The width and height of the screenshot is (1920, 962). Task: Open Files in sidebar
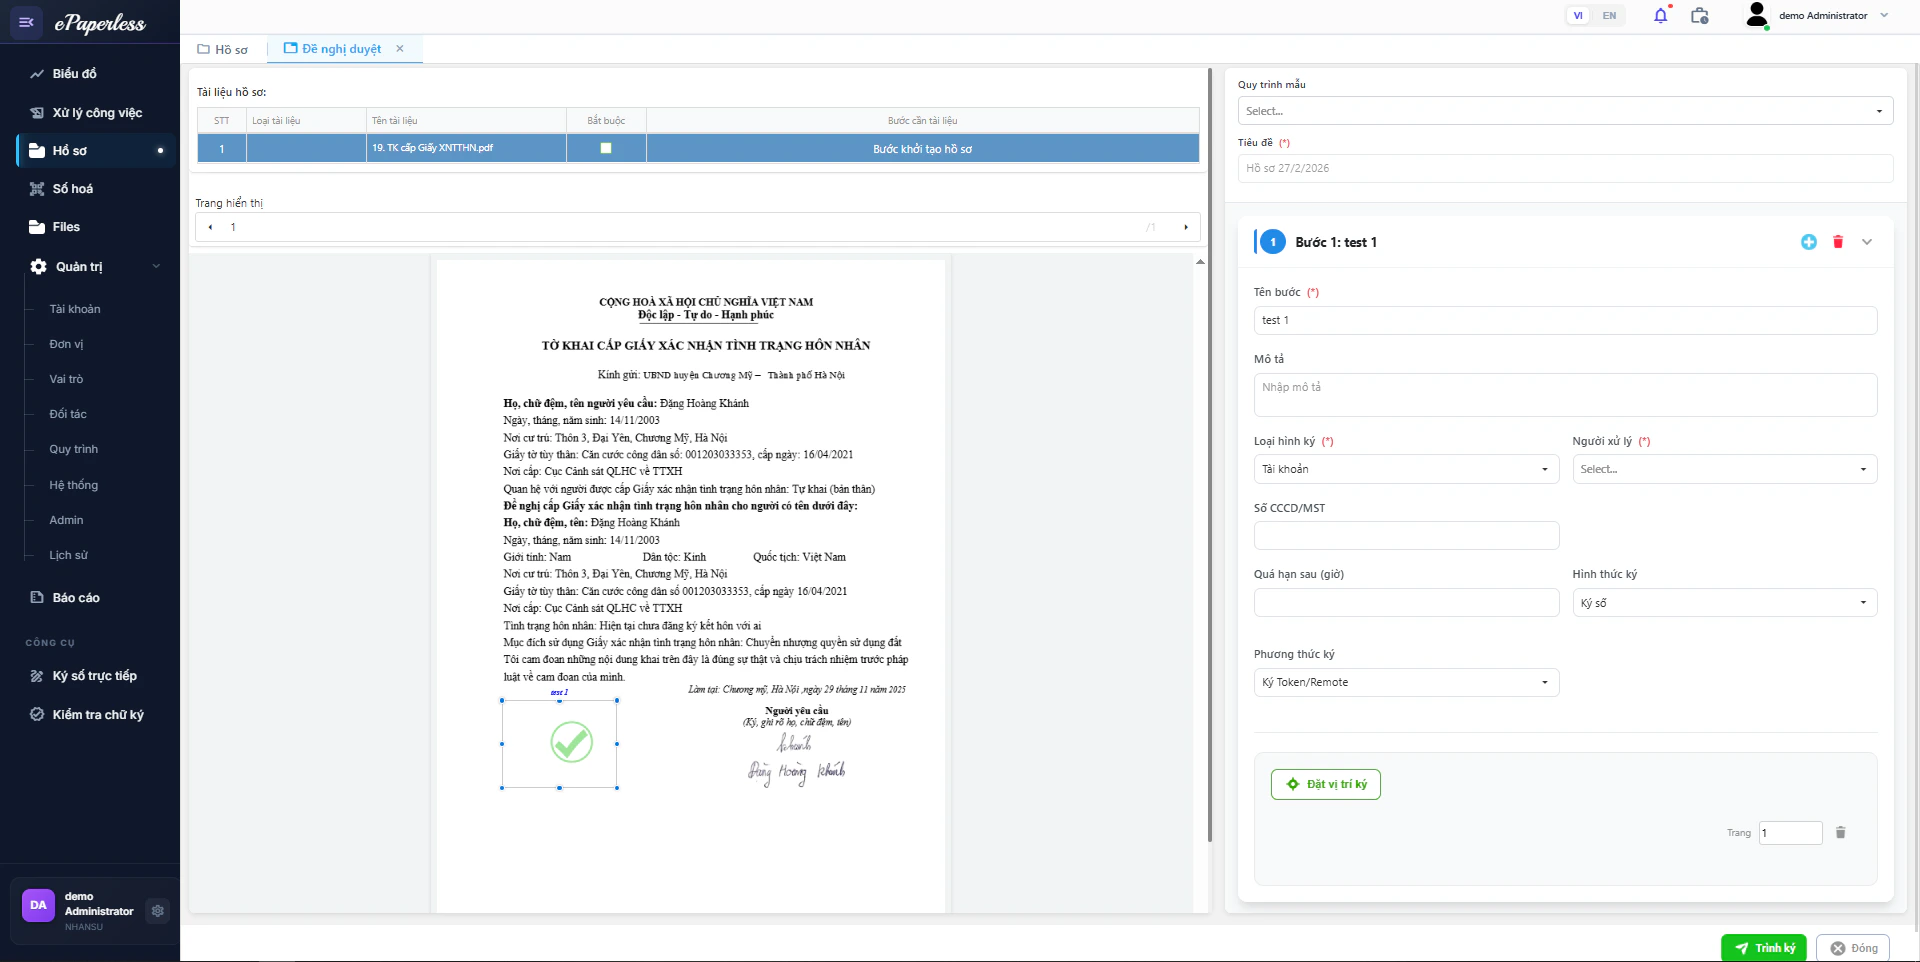pos(66,227)
